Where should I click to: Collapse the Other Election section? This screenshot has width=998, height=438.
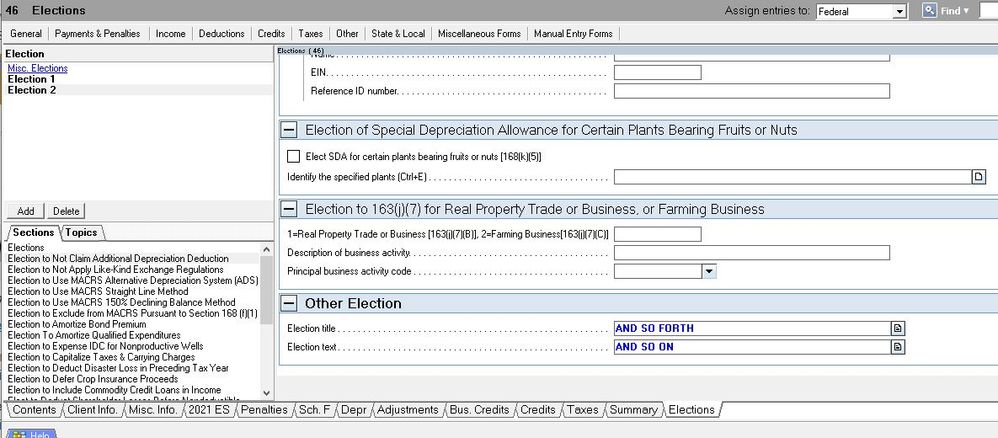coord(289,303)
